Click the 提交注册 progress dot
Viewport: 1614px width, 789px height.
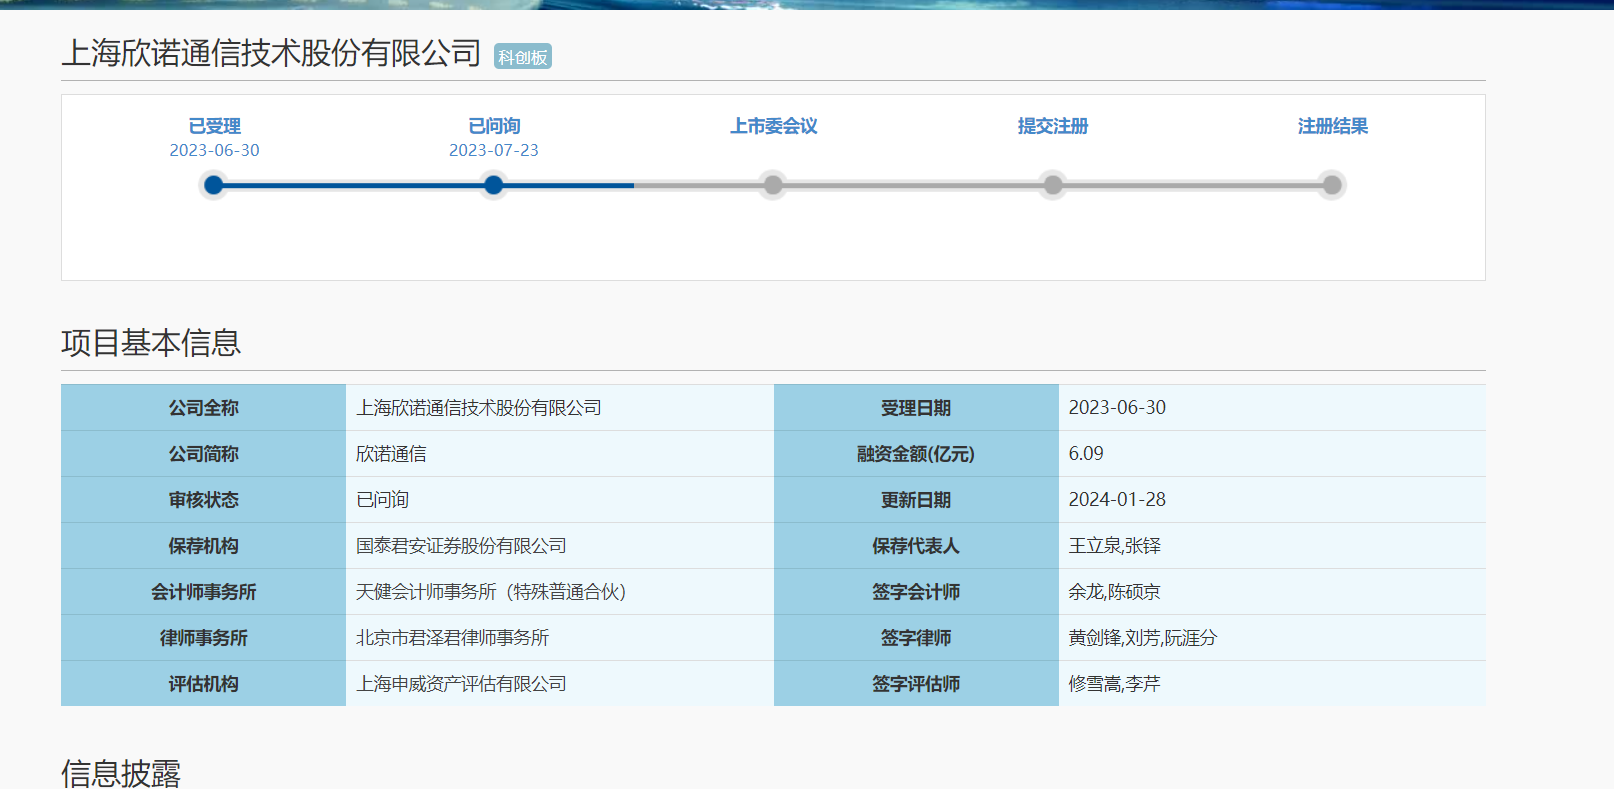coord(1053,185)
